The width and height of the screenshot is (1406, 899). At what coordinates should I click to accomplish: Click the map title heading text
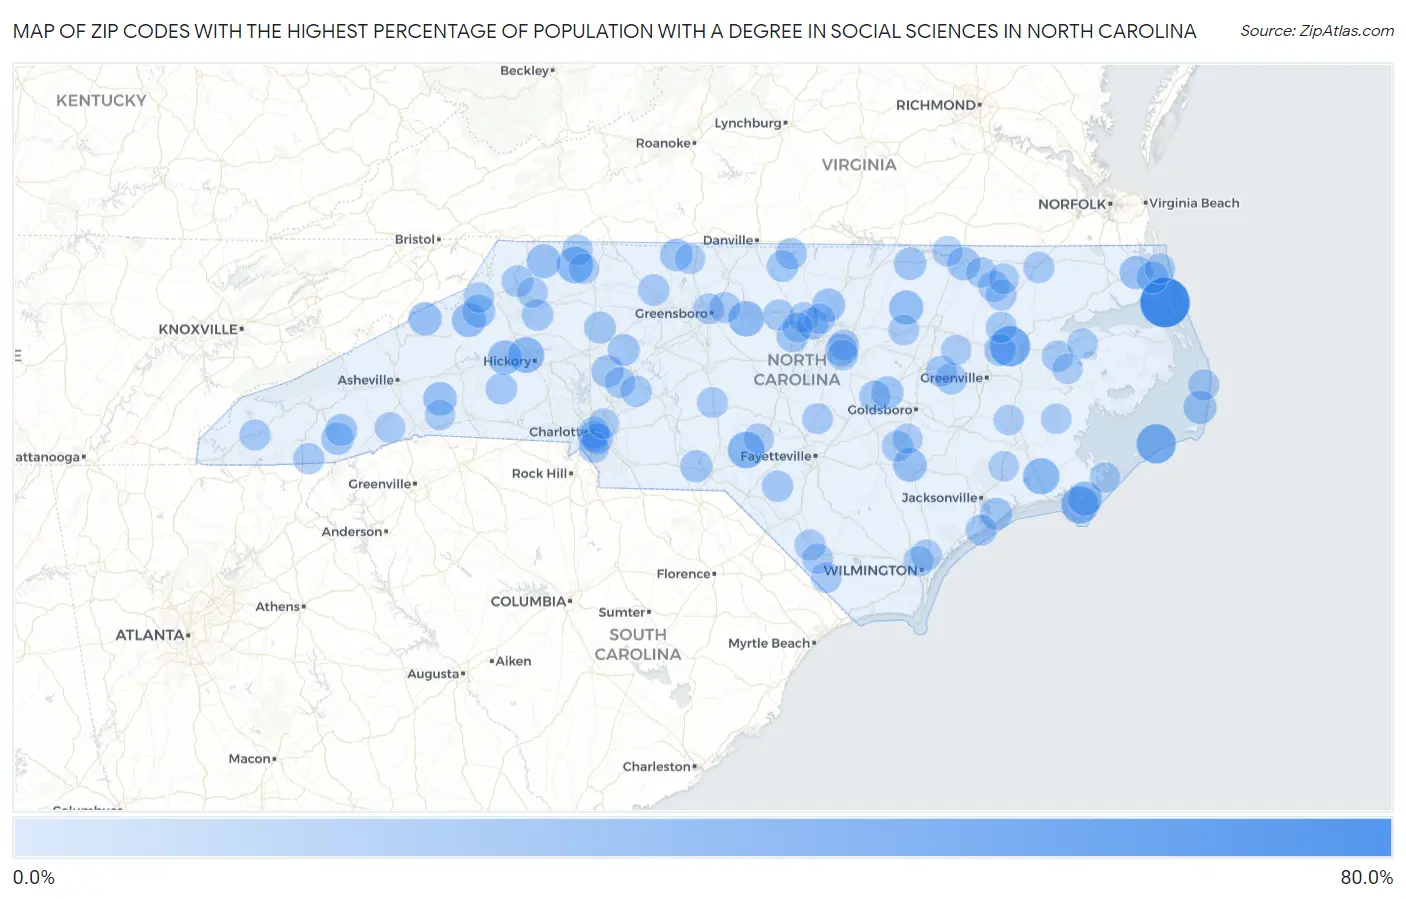coord(604,31)
